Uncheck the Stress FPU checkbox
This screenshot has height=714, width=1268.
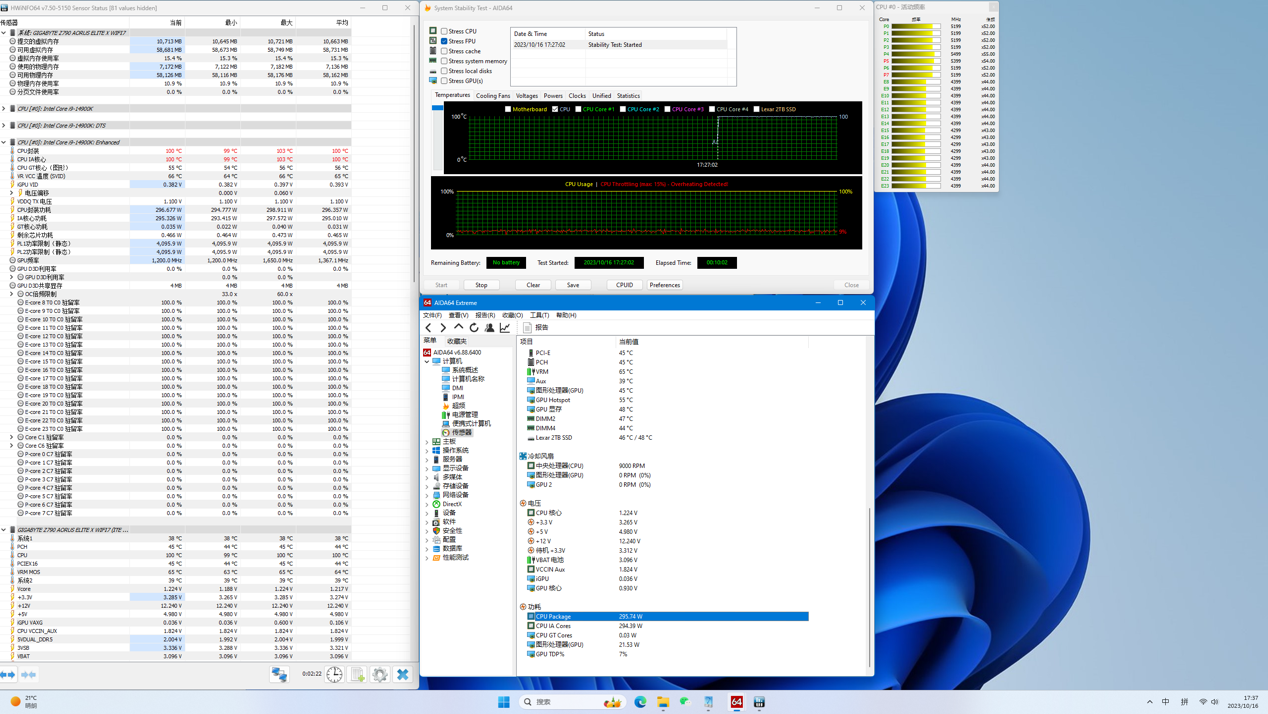[444, 41]
